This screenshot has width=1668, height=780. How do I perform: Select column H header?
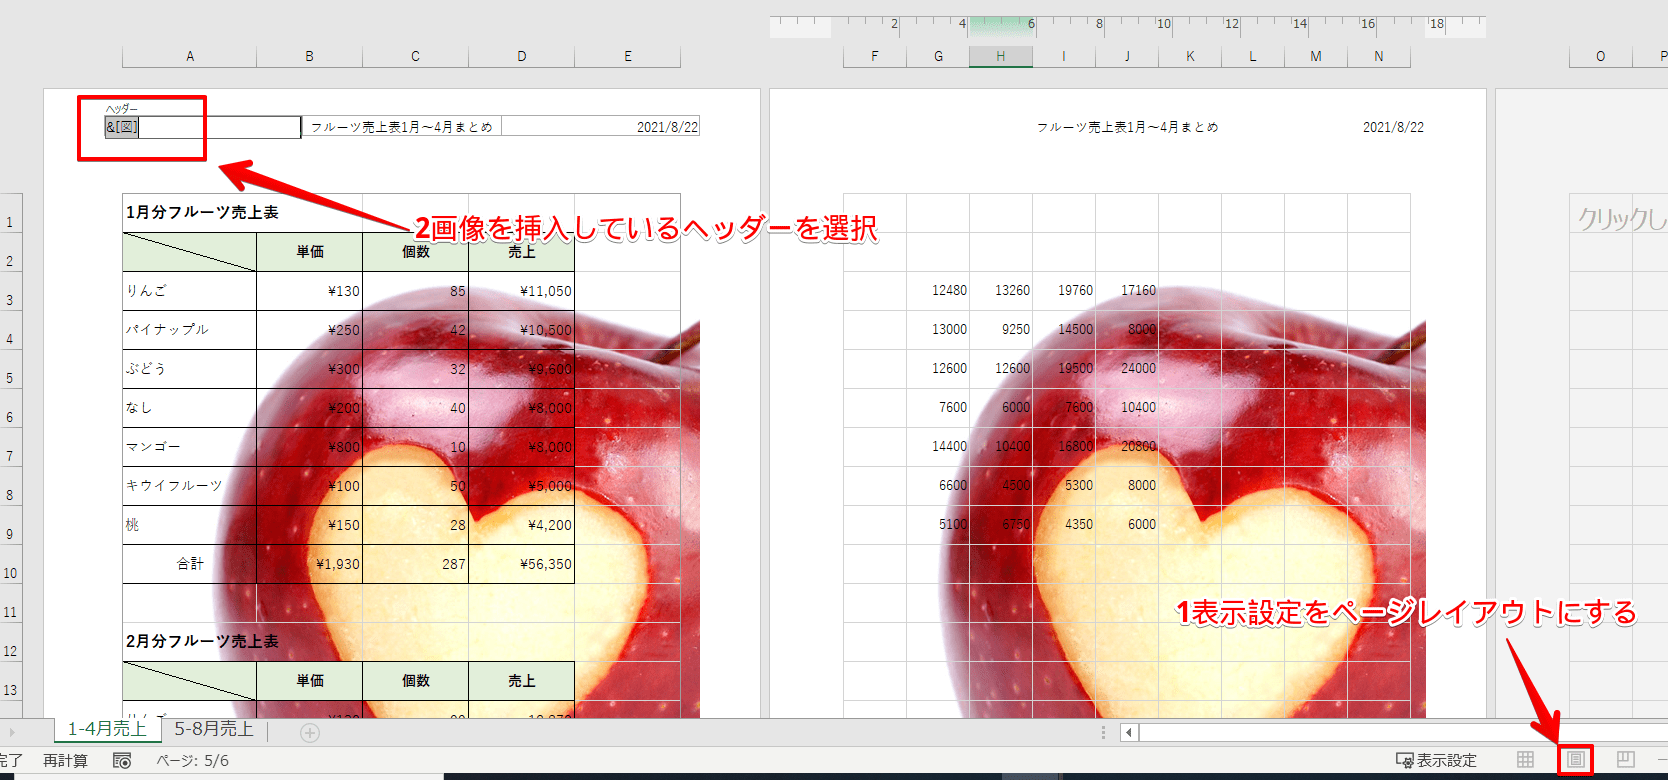[x=1000, y=57]
